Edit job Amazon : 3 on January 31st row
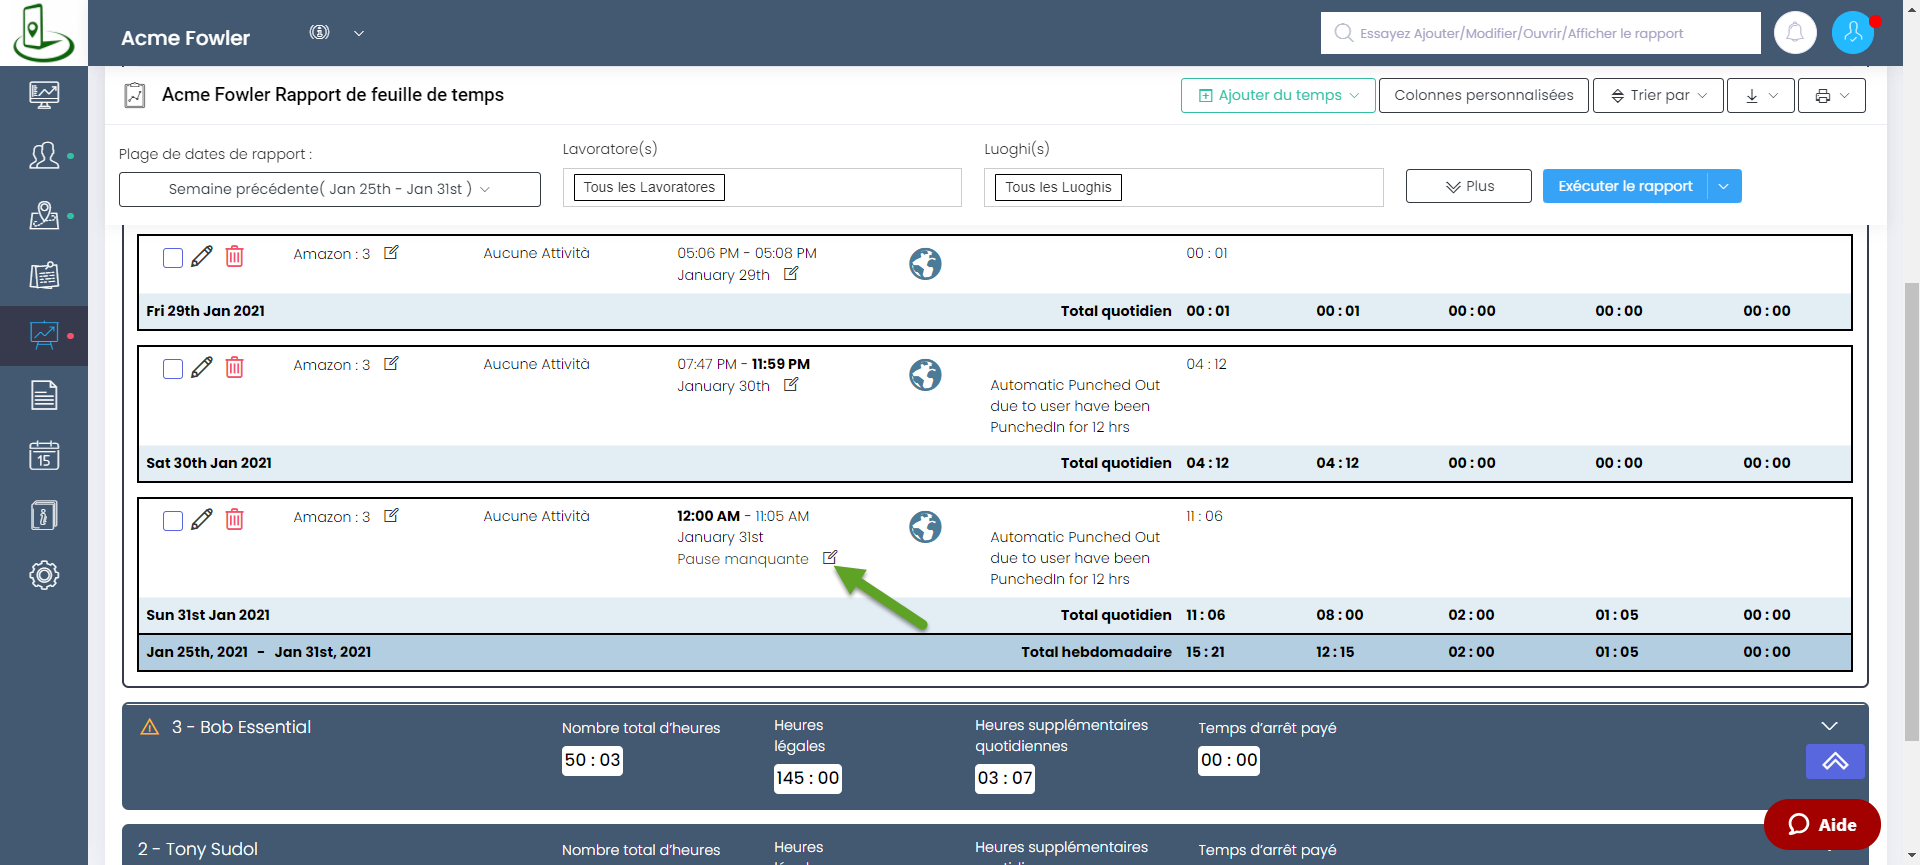This screenshot has height=865, width=1920. pos(392,516)
